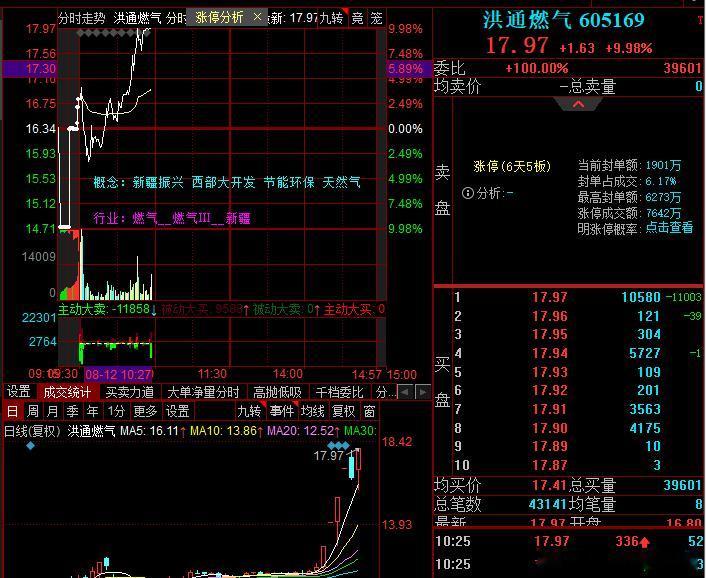
Task: Click buy level 7 price 17.91
Action: pyautogui.click(x=550, y=409)
